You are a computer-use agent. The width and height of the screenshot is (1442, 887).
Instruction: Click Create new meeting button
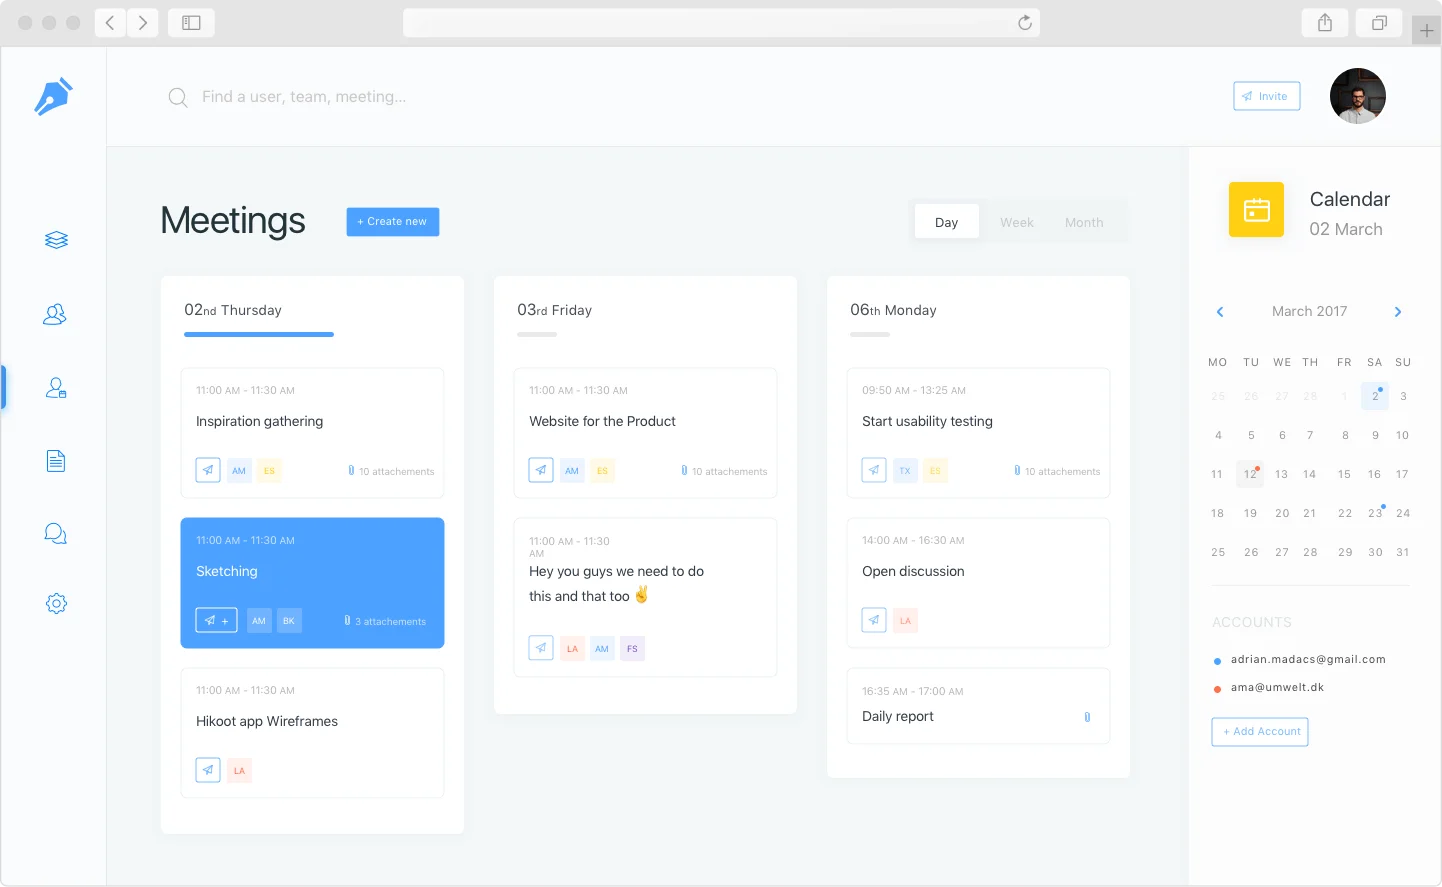[x=392, y=221]
